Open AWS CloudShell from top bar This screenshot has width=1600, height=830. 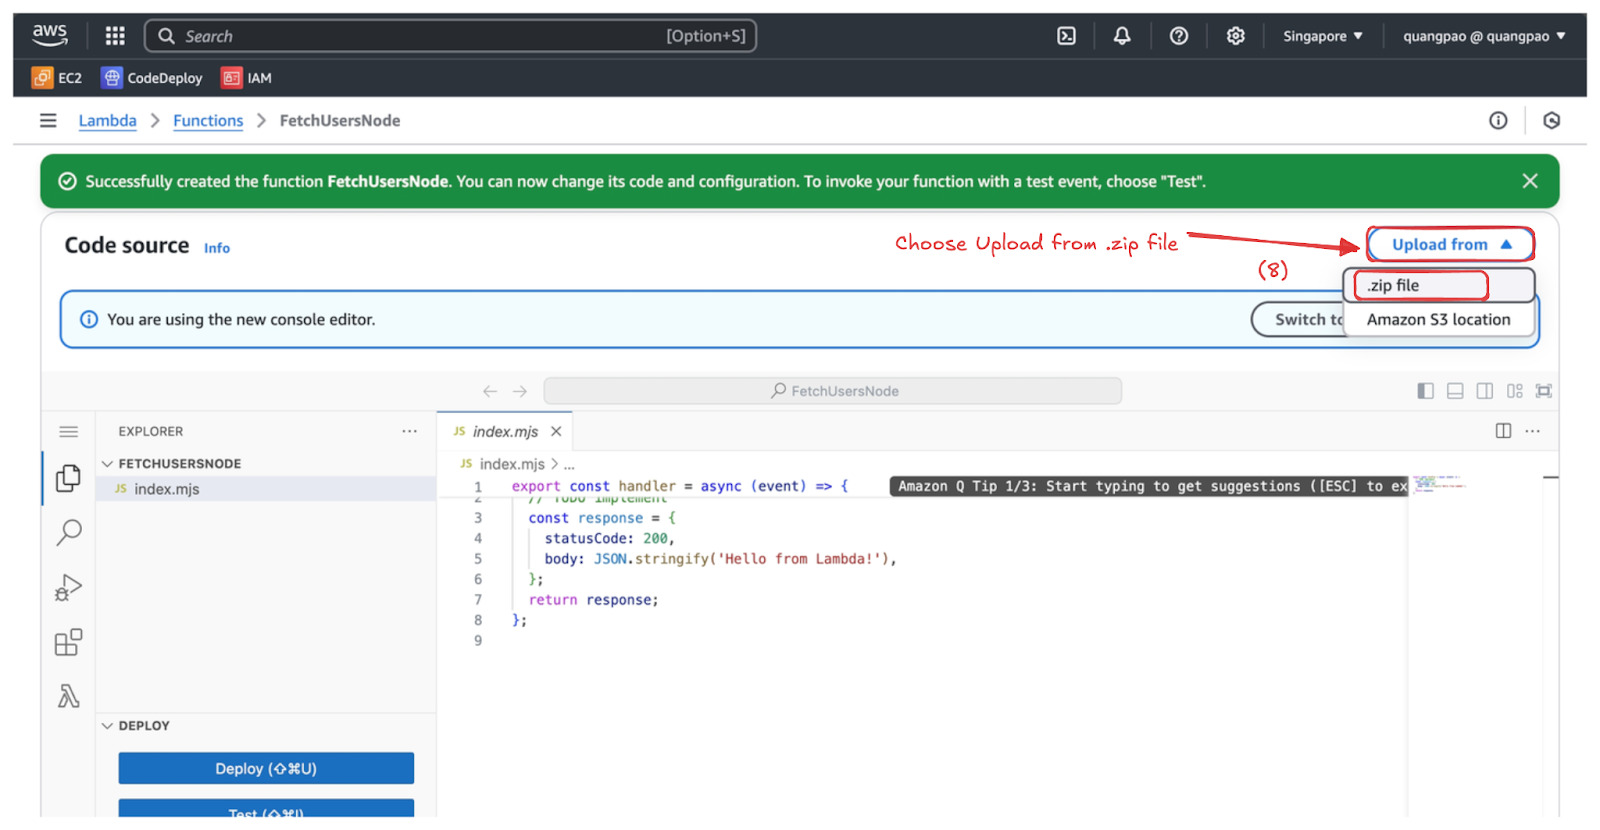tap(1067, 36)
